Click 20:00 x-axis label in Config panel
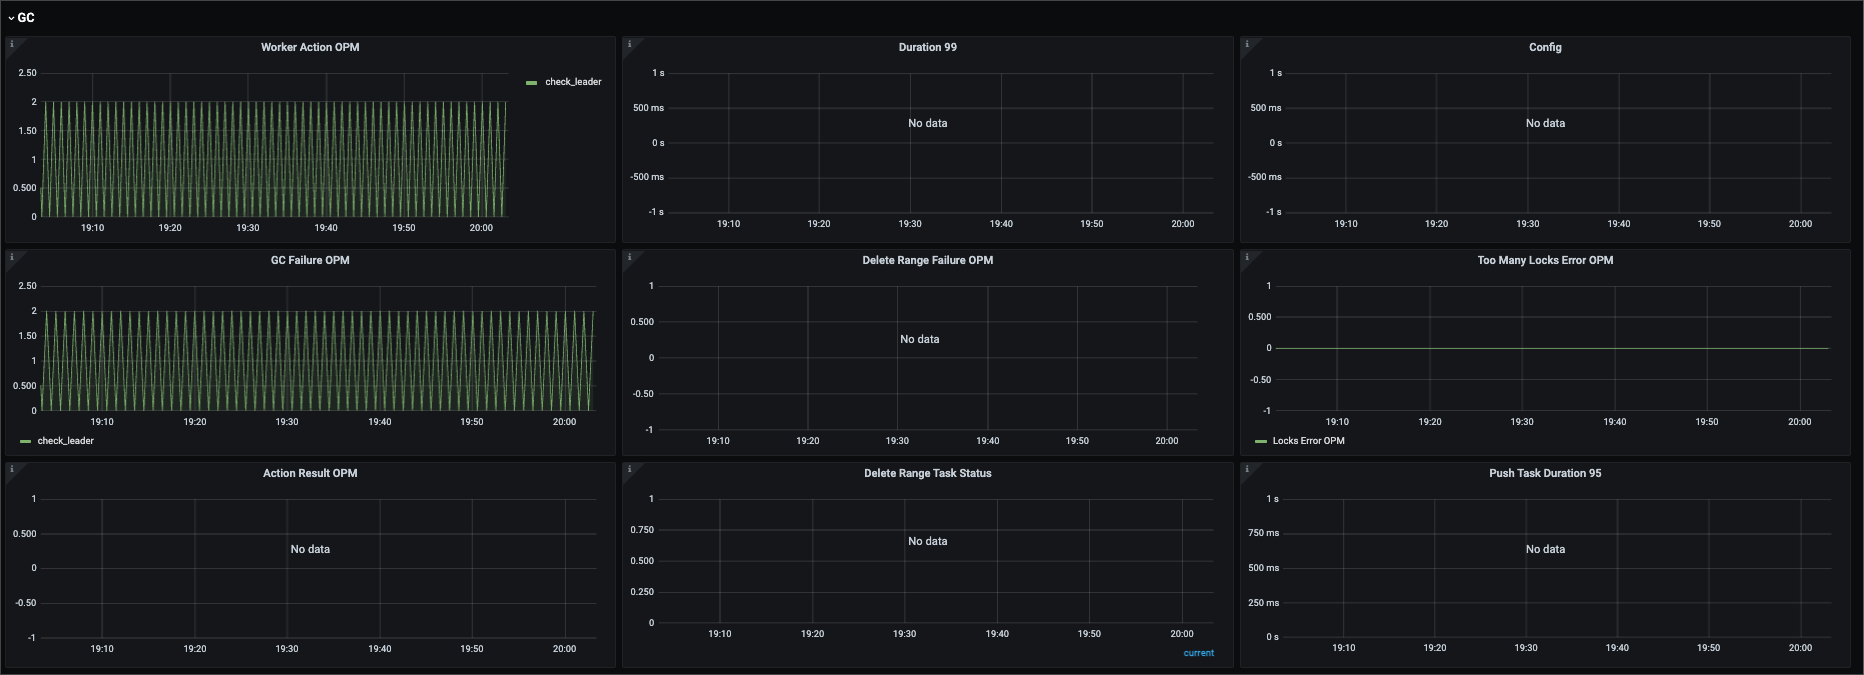Image resolution: width=1864 pixels, height=675 pixels. [1800, 224]
